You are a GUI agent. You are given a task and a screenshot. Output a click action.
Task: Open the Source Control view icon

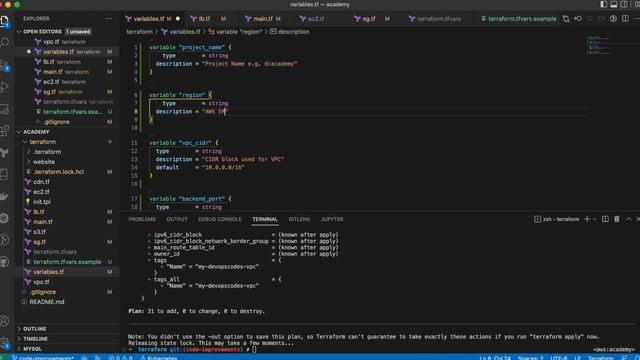[x=5, y=65]
